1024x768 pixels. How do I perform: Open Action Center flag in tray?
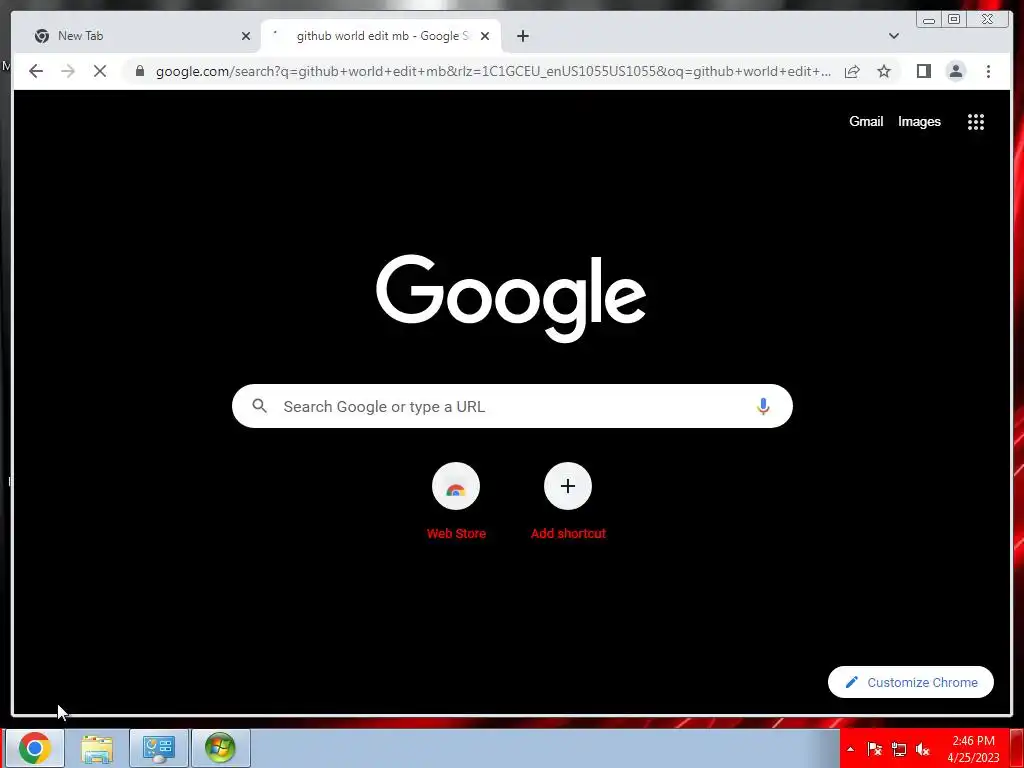tap(874, 749)
